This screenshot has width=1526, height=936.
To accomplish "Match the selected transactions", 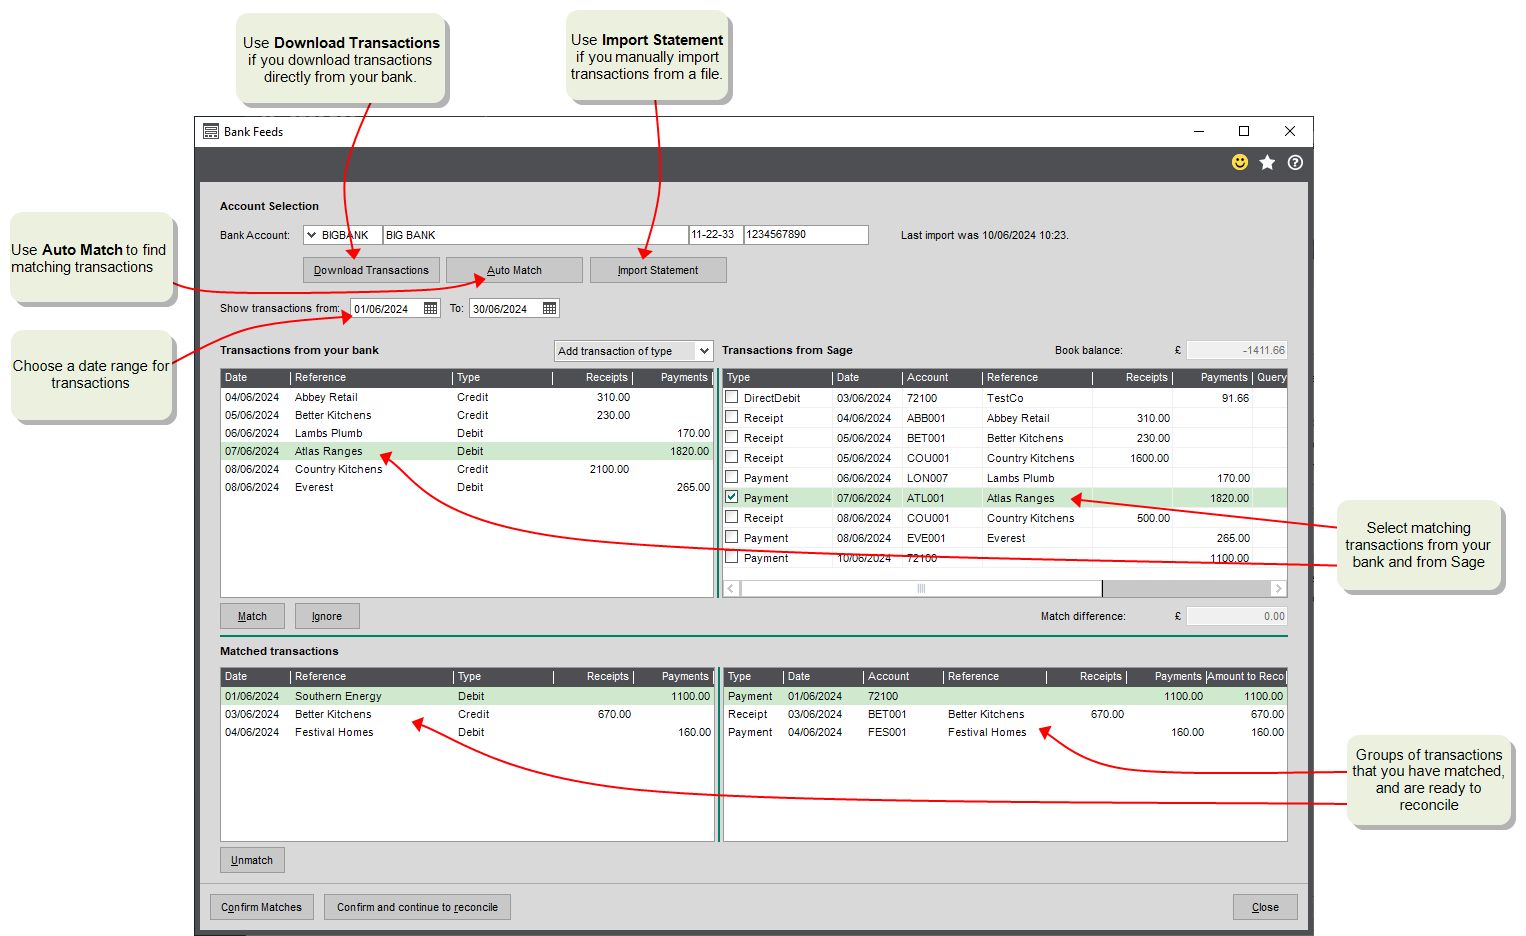I will click(x=252, y=615).
